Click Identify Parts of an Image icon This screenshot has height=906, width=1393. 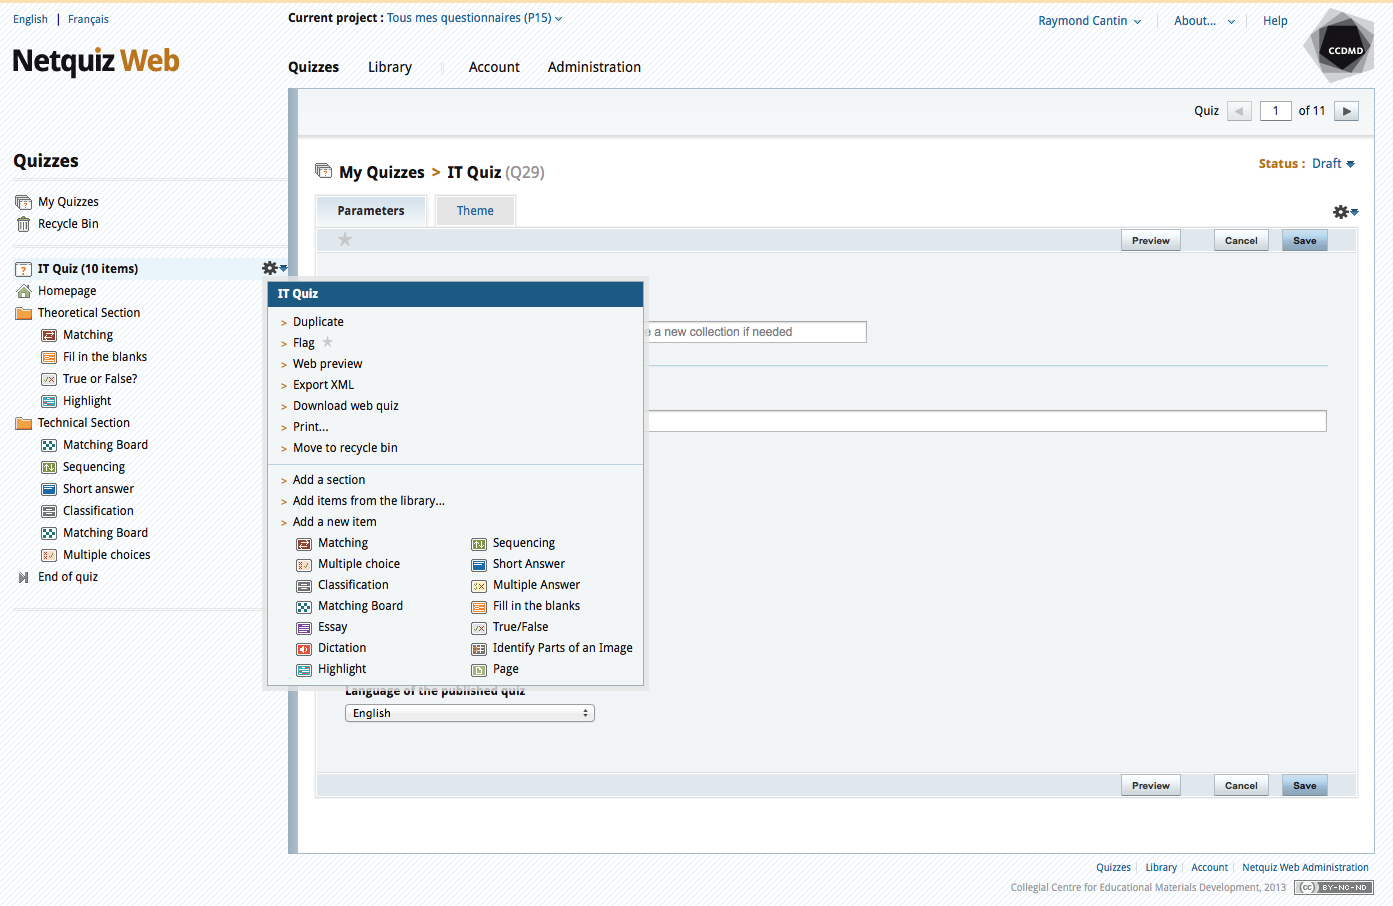(x=479, y=649)
